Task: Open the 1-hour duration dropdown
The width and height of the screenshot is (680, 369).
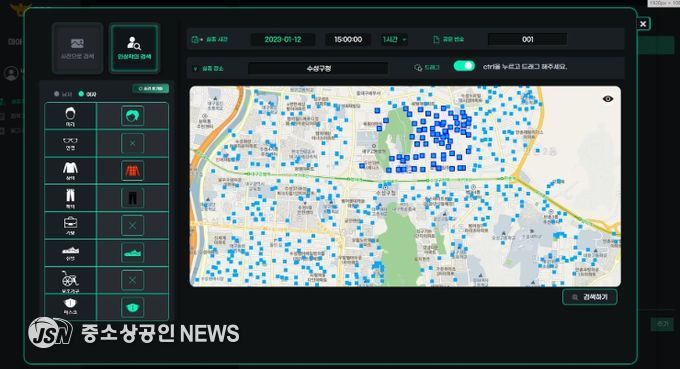Action: (394, 39)
